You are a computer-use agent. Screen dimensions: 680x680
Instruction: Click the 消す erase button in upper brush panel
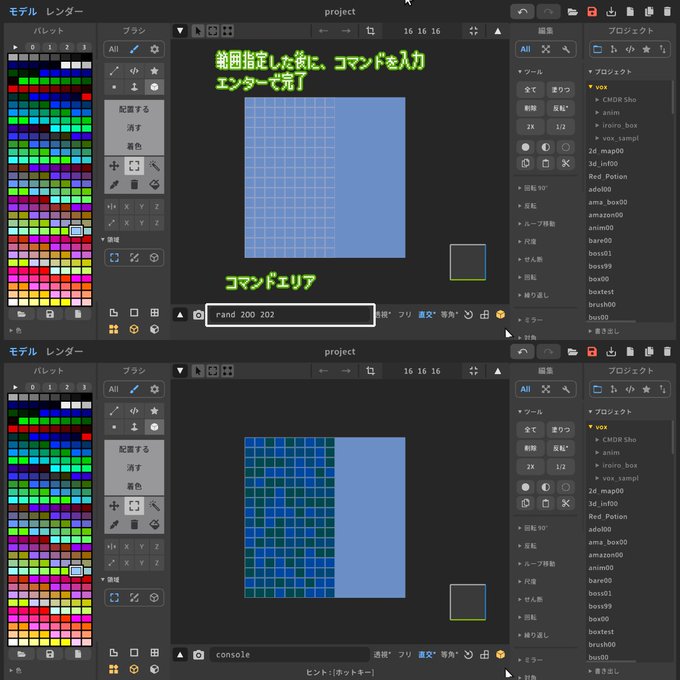click(133, 128)
